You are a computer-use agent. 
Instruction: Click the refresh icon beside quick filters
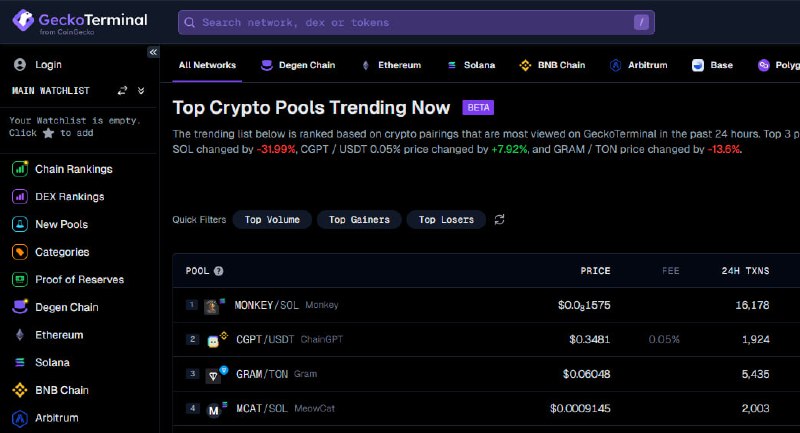(499, 219)
